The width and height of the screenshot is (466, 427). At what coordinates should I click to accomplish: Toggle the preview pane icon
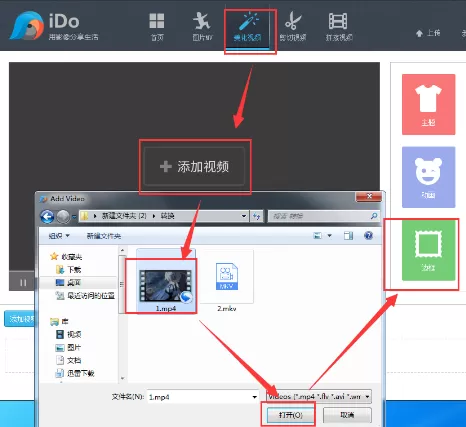coord(349,236)
